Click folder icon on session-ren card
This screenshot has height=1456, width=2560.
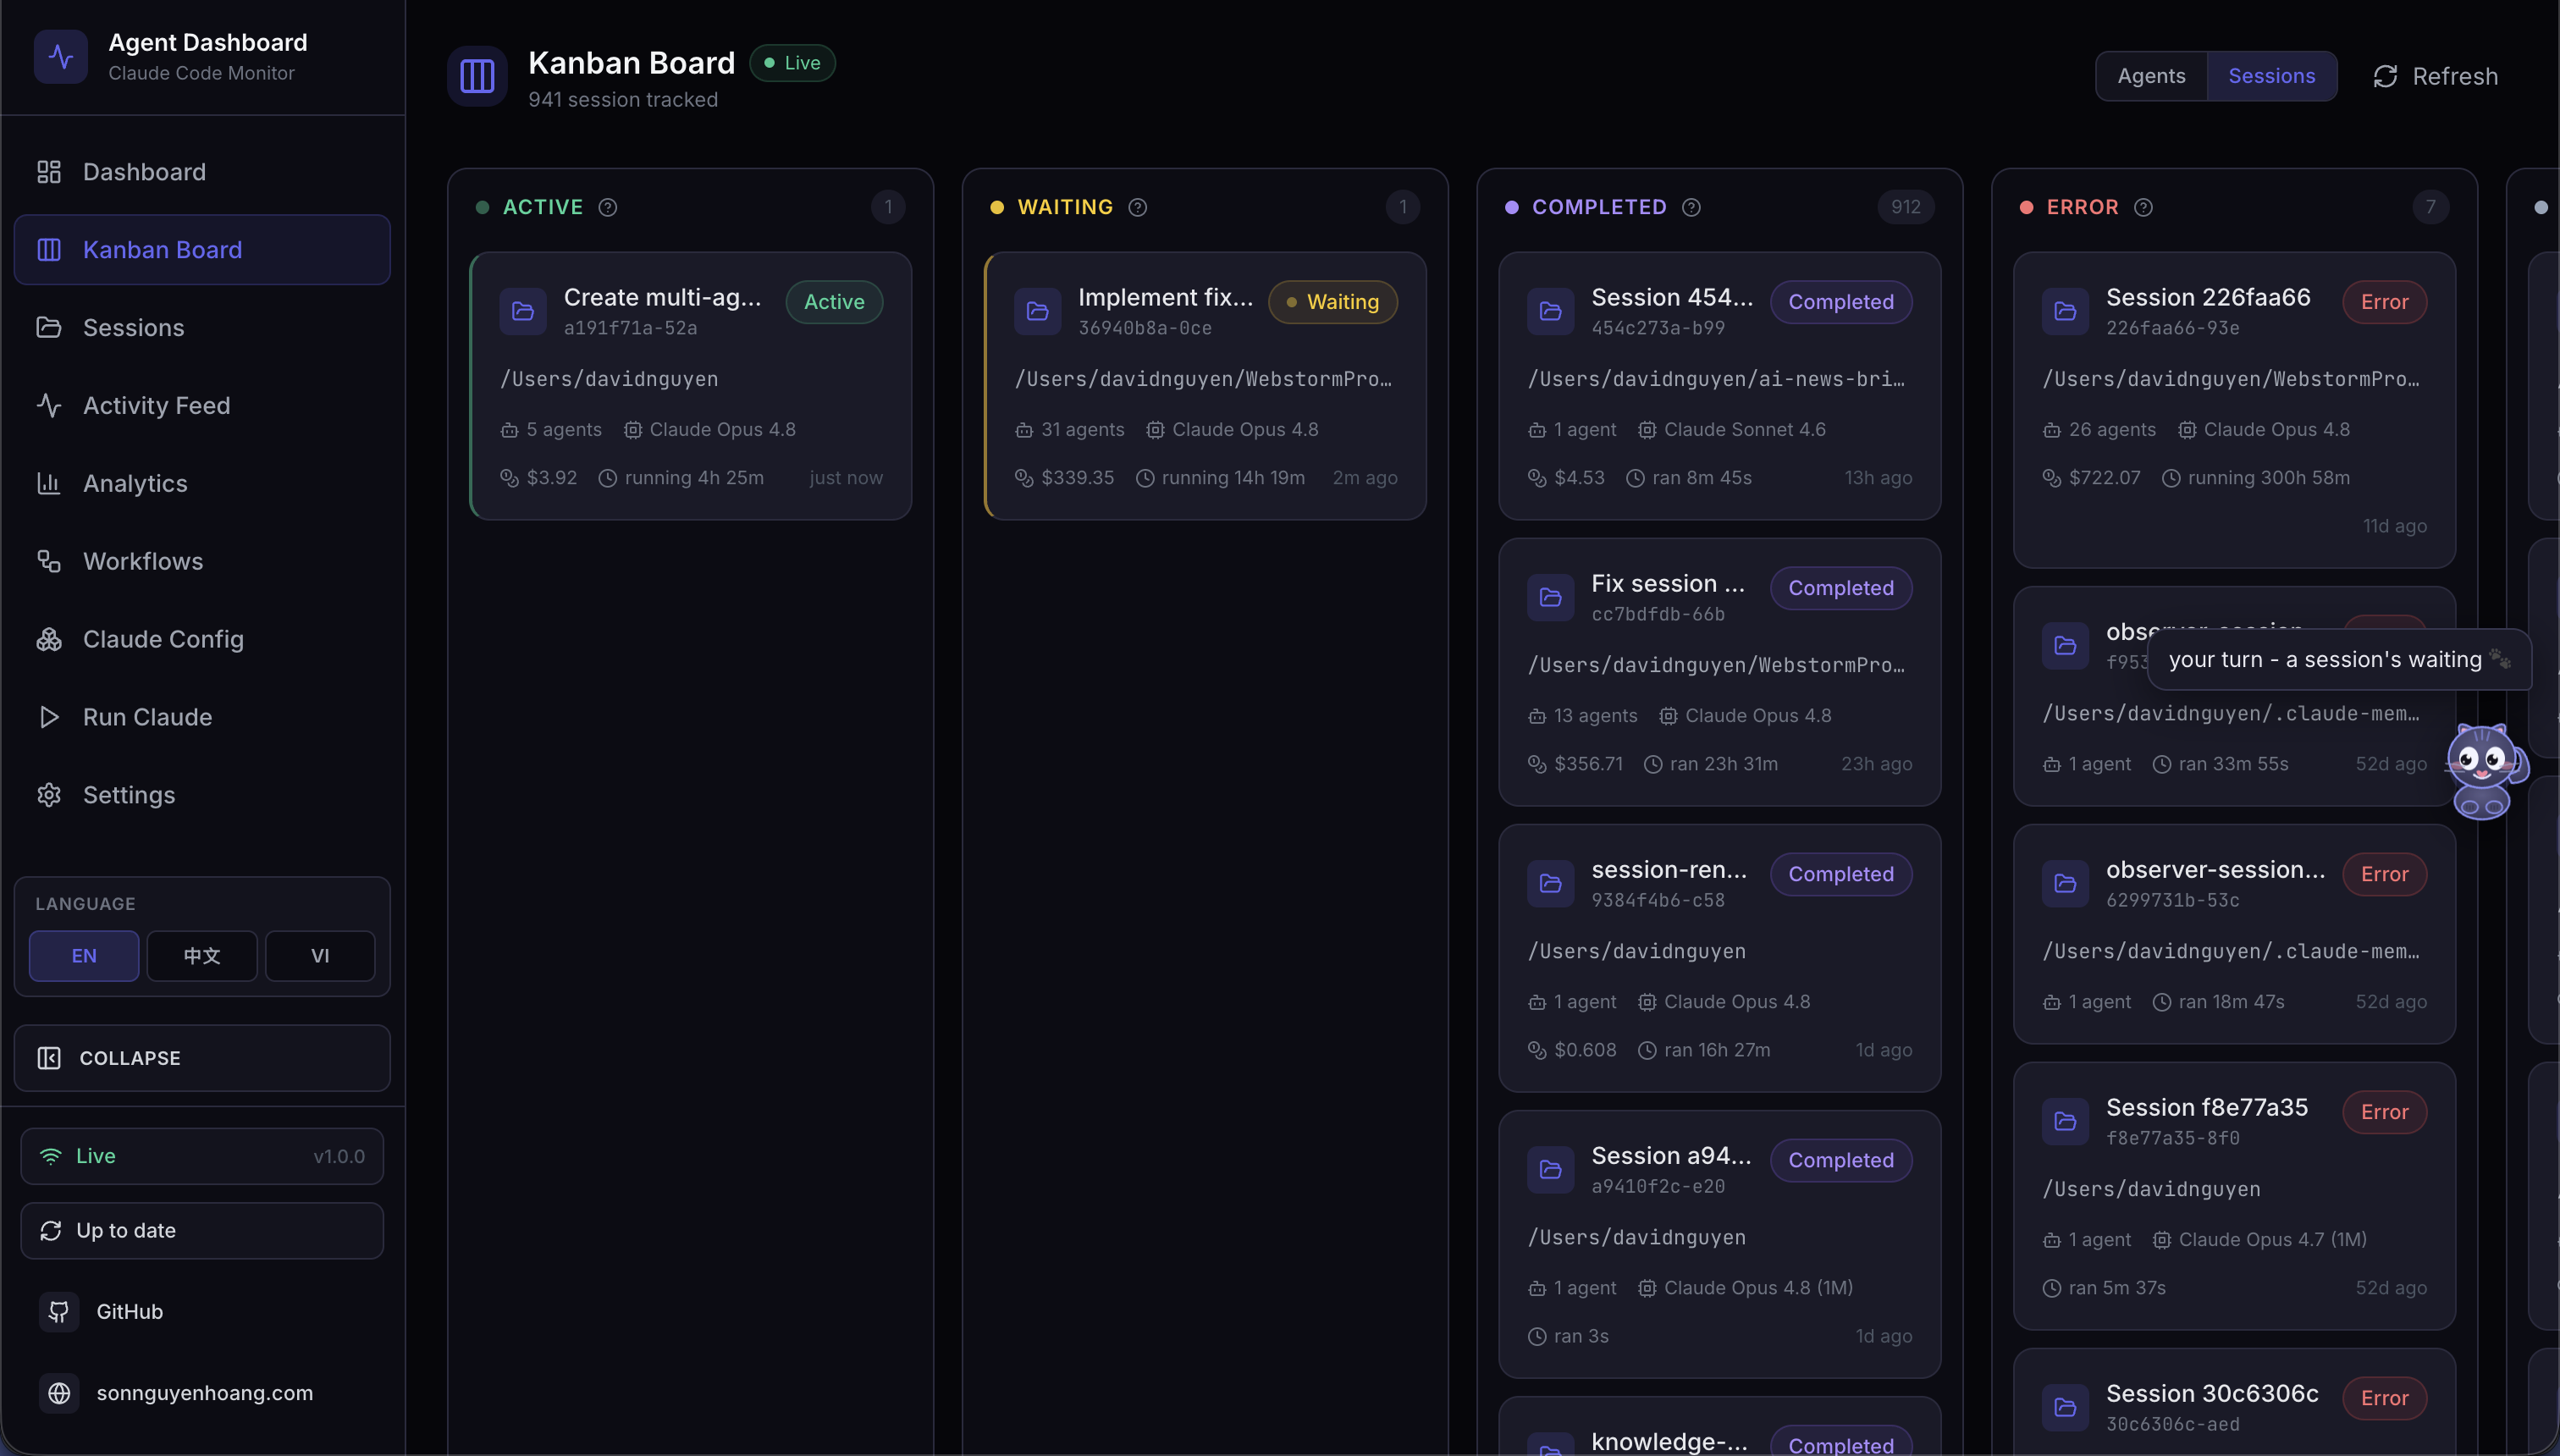coord(1551,883)
